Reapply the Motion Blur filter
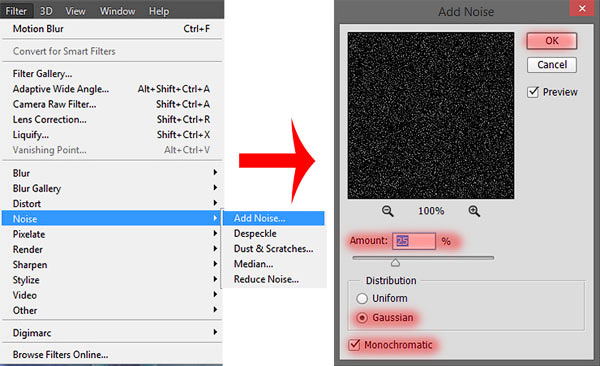Viewport: 600px width, 366px height. tap(112, 29)
